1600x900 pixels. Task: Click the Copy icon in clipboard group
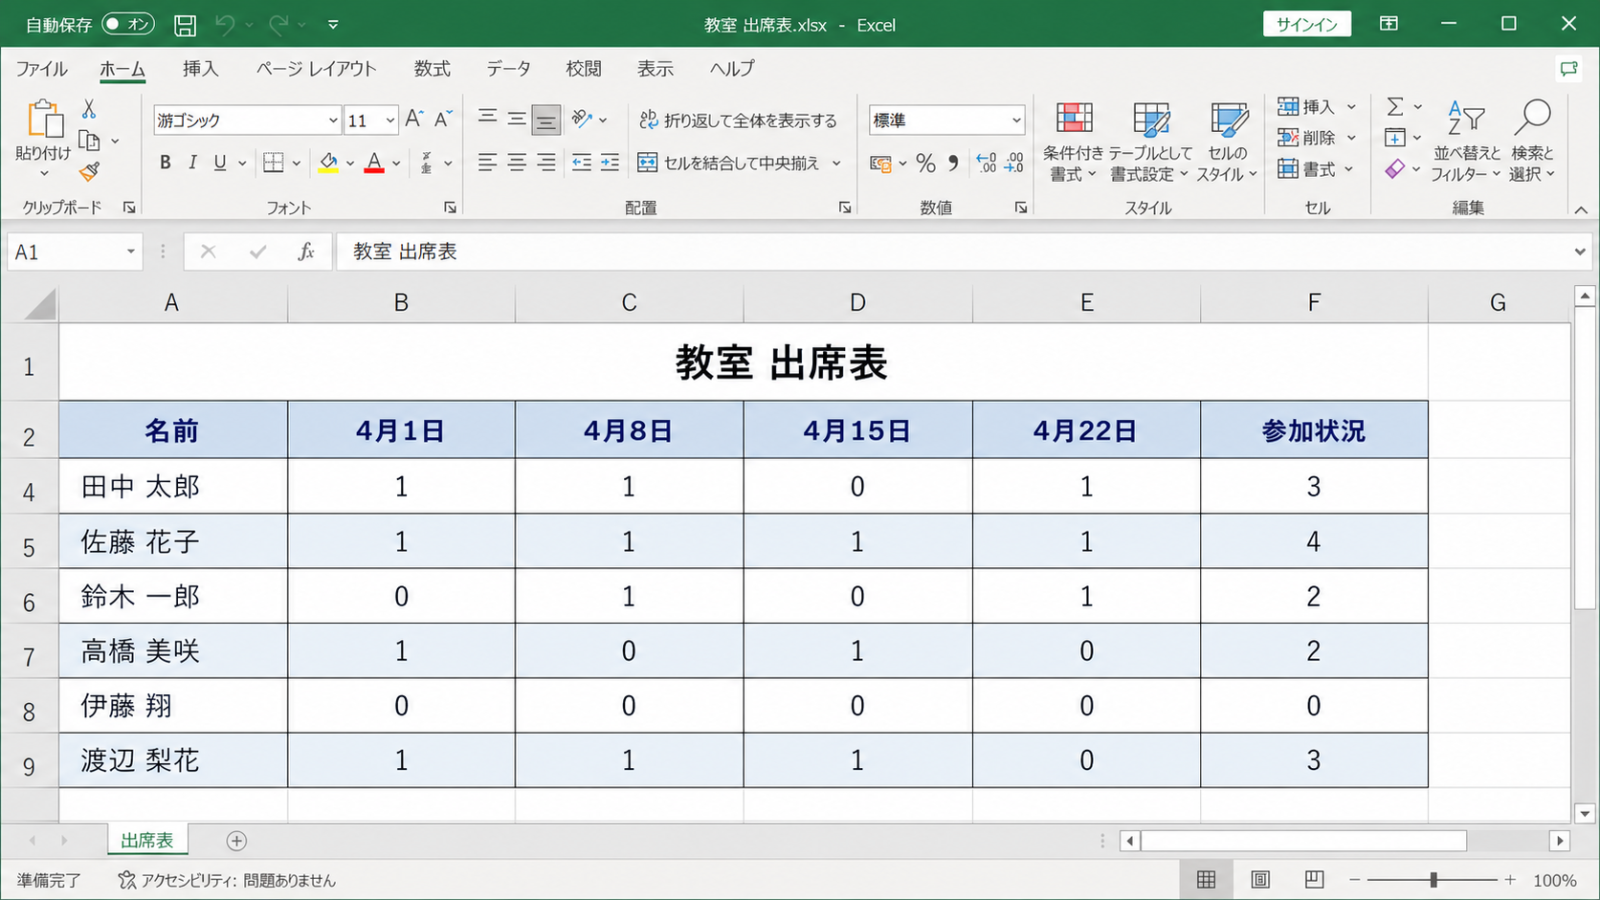tap(89, 140)
